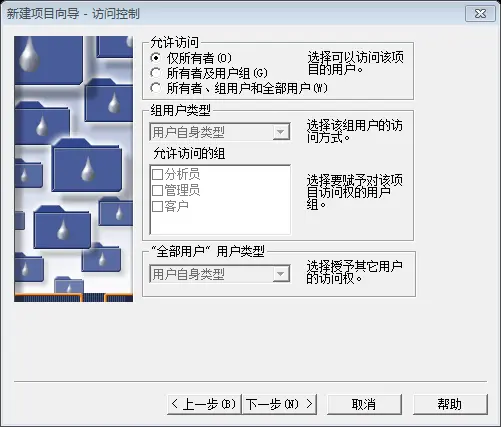Cancel the wizard with 取消

point(364,404)
